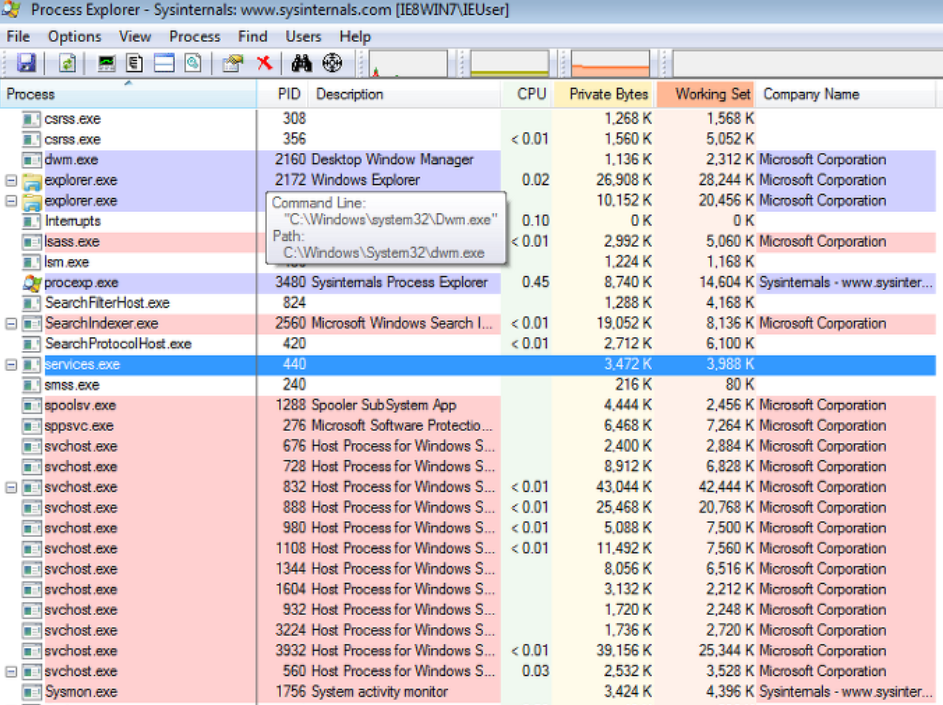Collapse the svchost.exe PID 560 tree node
Image resolution: width=943 pixels, height=705 pixels.
pos(11,671)
